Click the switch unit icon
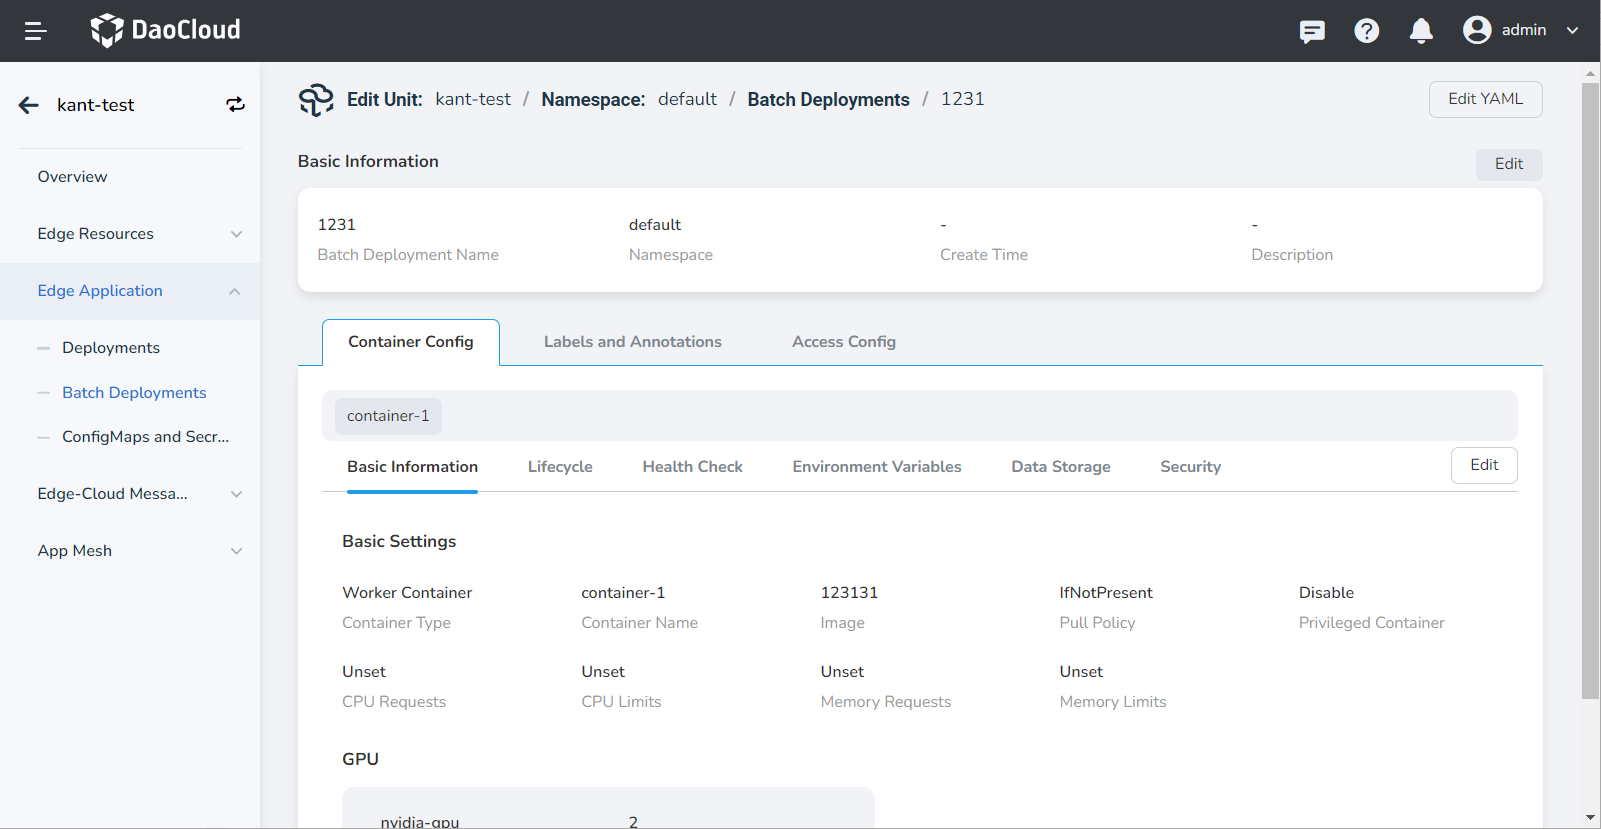The width and height of the screenshot is (1601, 829). tap(235, 105)
